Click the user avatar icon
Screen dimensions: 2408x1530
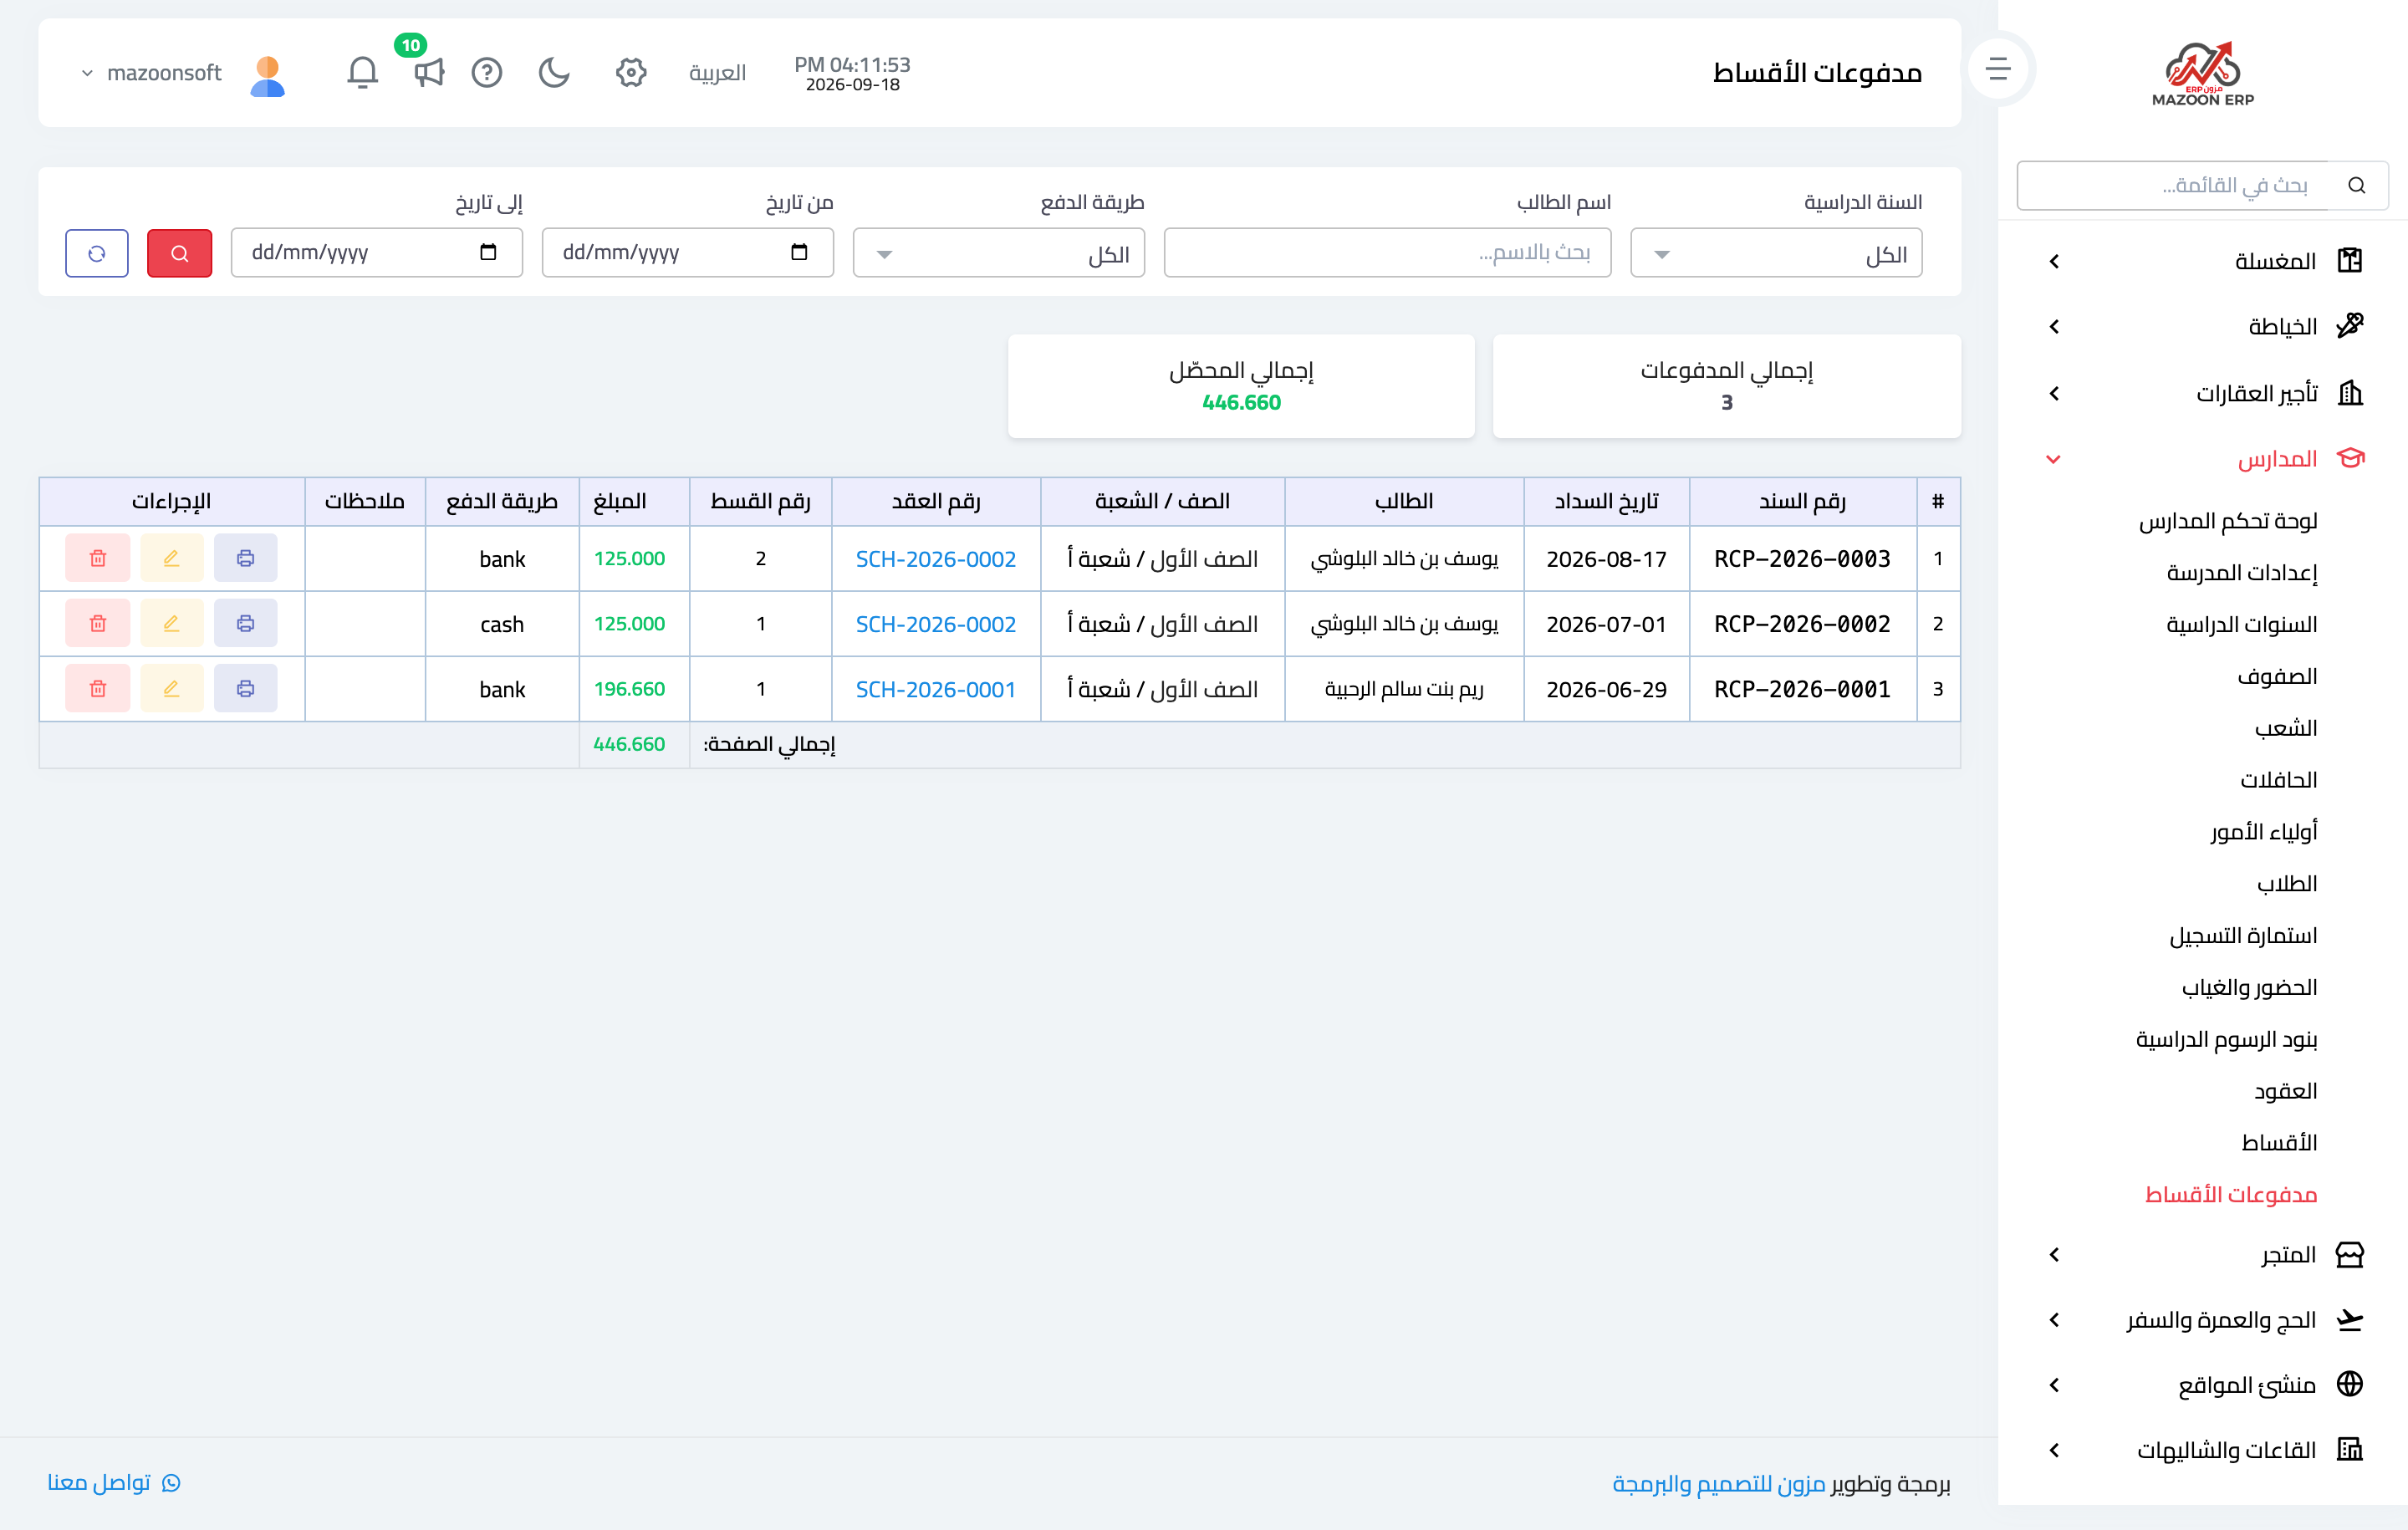(x=268, y=74)
